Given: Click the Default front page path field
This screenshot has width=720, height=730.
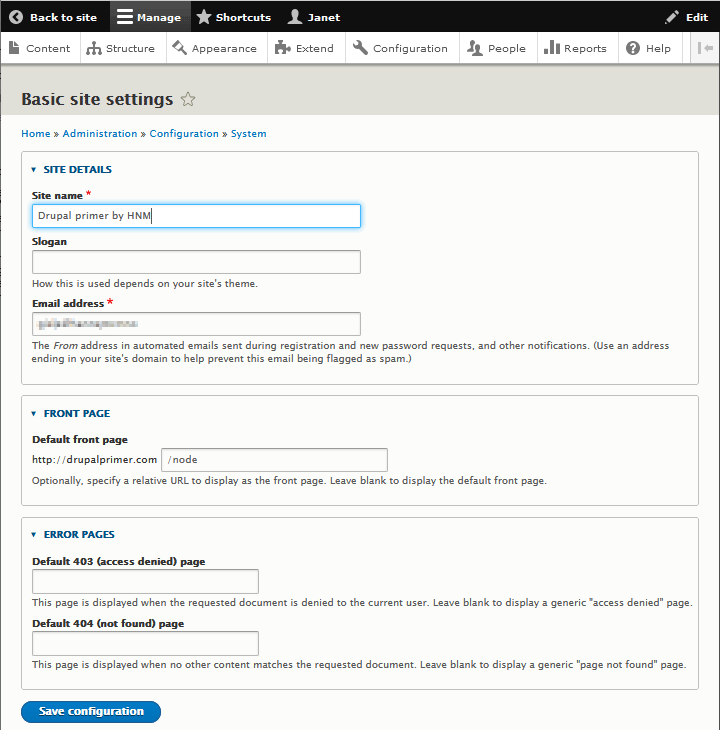Looking at the screenshot, I should pyautogui.click(x=274, y=460).
